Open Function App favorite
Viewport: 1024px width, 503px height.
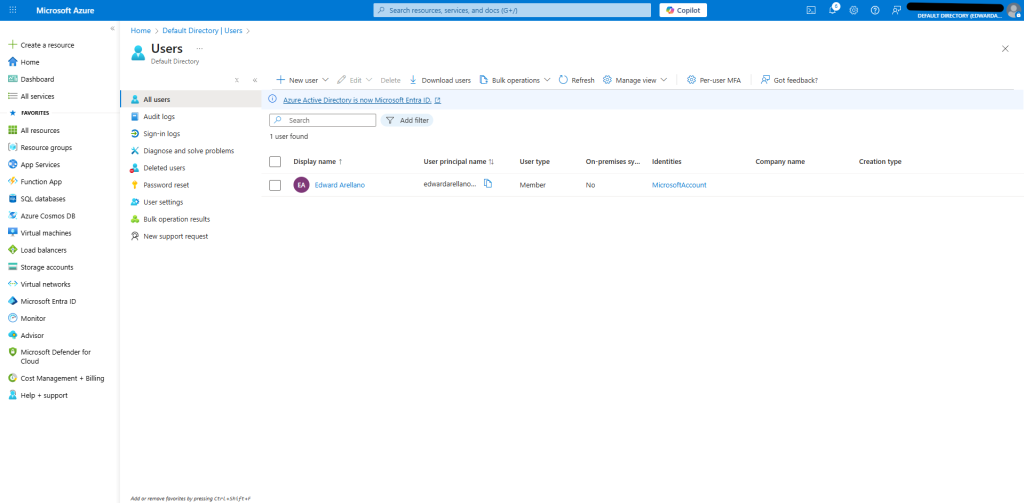(x=35, y=182)
